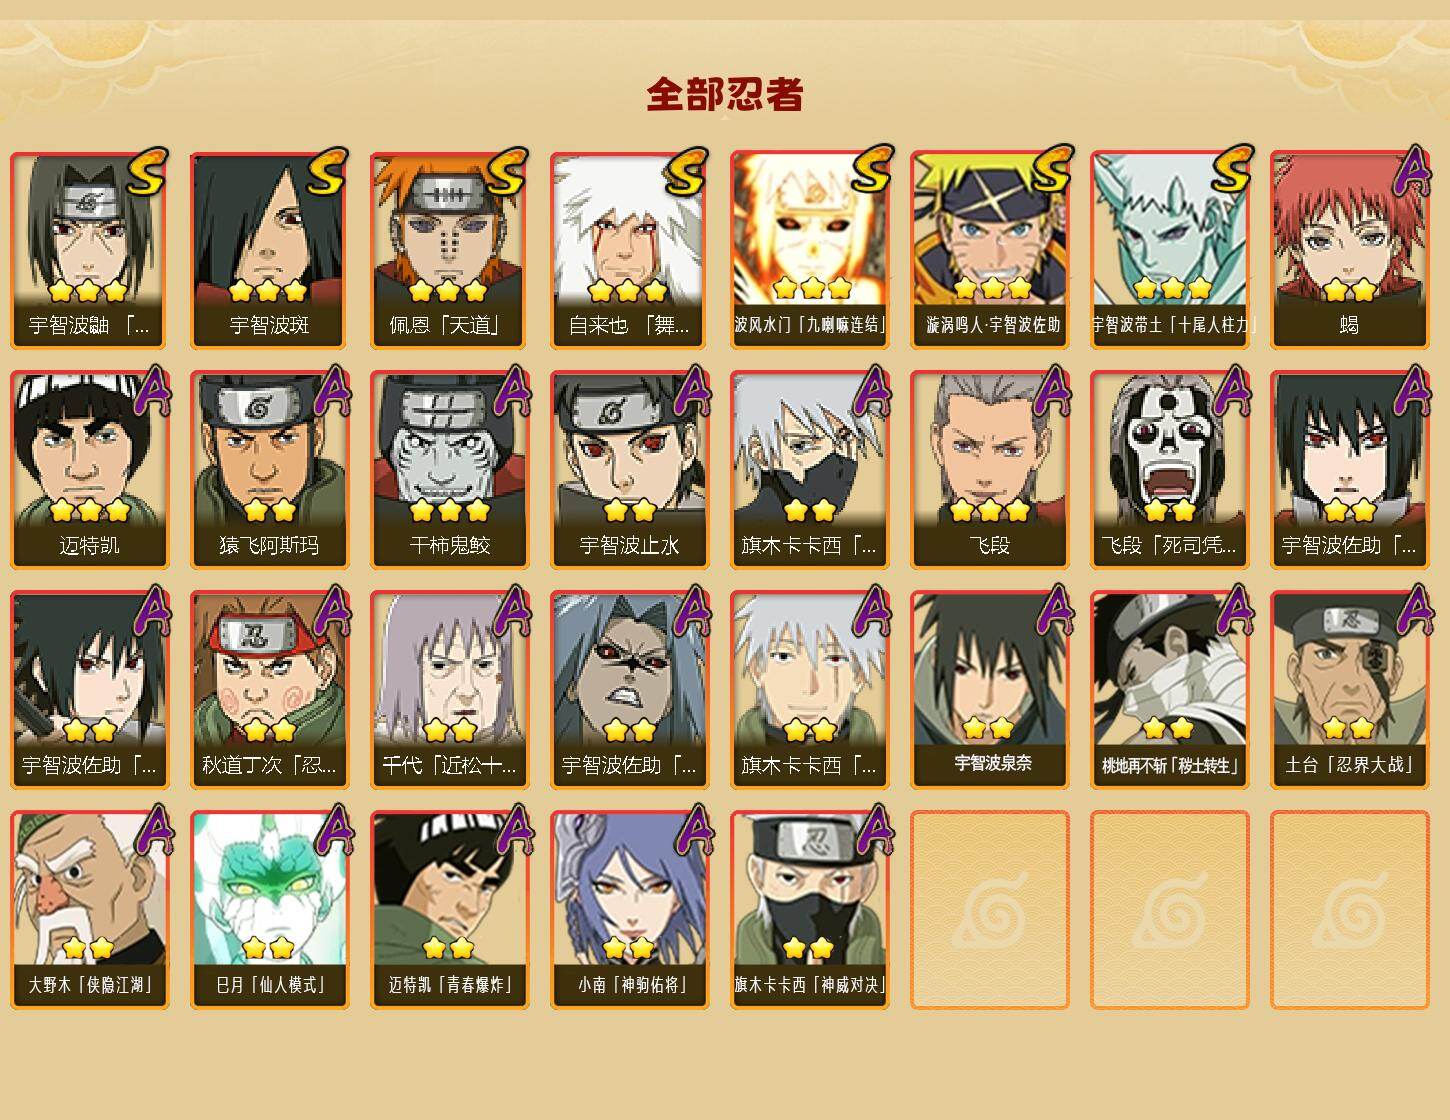Select the 巳月「仙人模式」 card

(269, 910)
